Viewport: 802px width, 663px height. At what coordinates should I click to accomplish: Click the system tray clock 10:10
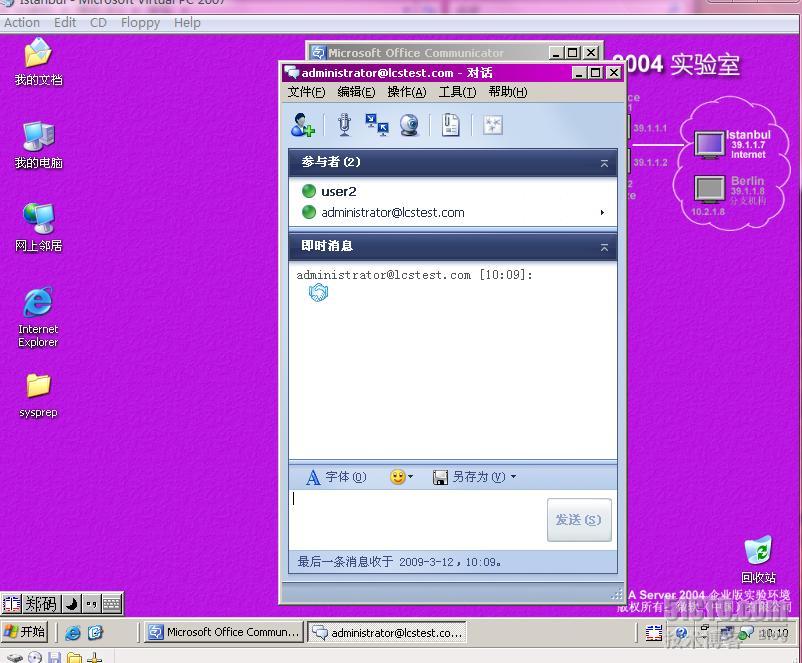click(x=773, y=634)
